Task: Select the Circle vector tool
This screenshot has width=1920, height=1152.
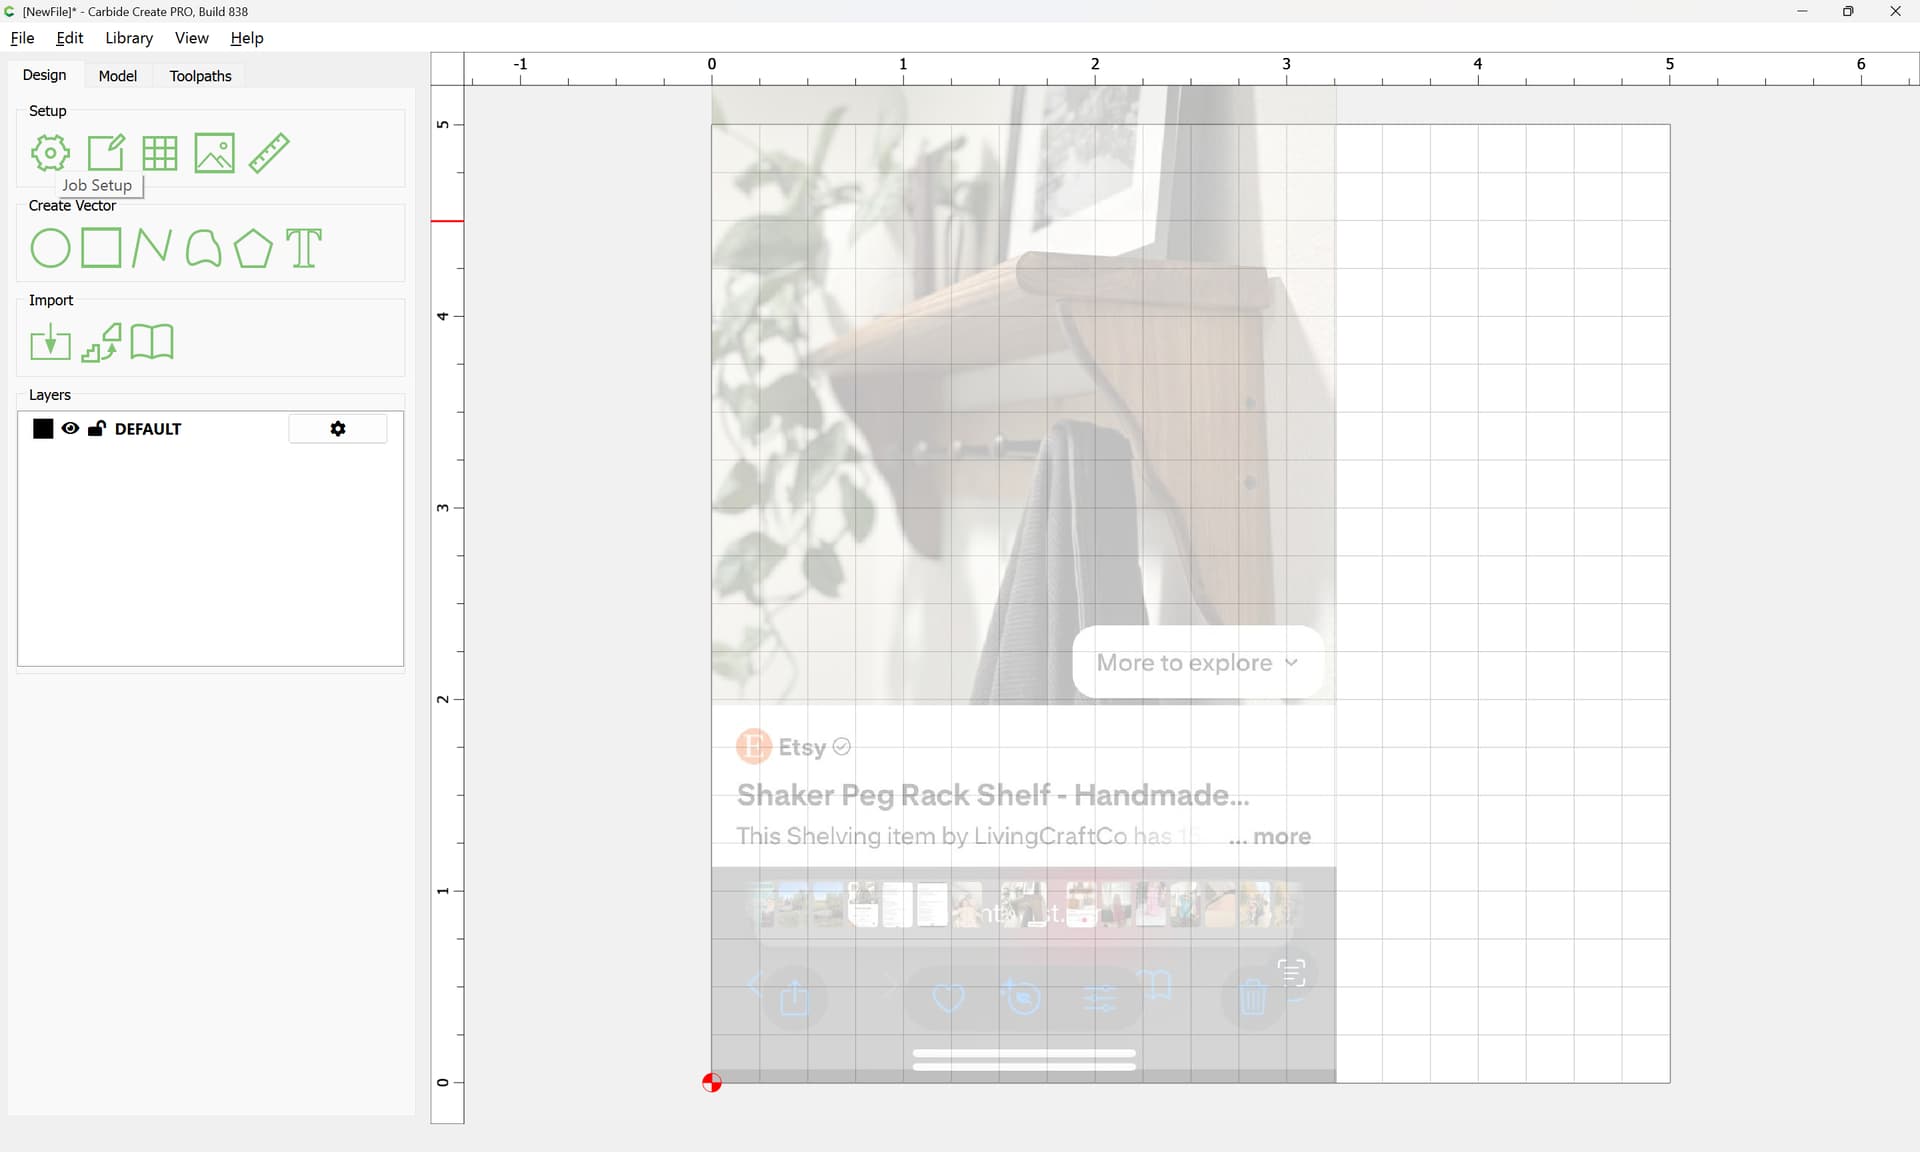Action: (x=50, y=248)
